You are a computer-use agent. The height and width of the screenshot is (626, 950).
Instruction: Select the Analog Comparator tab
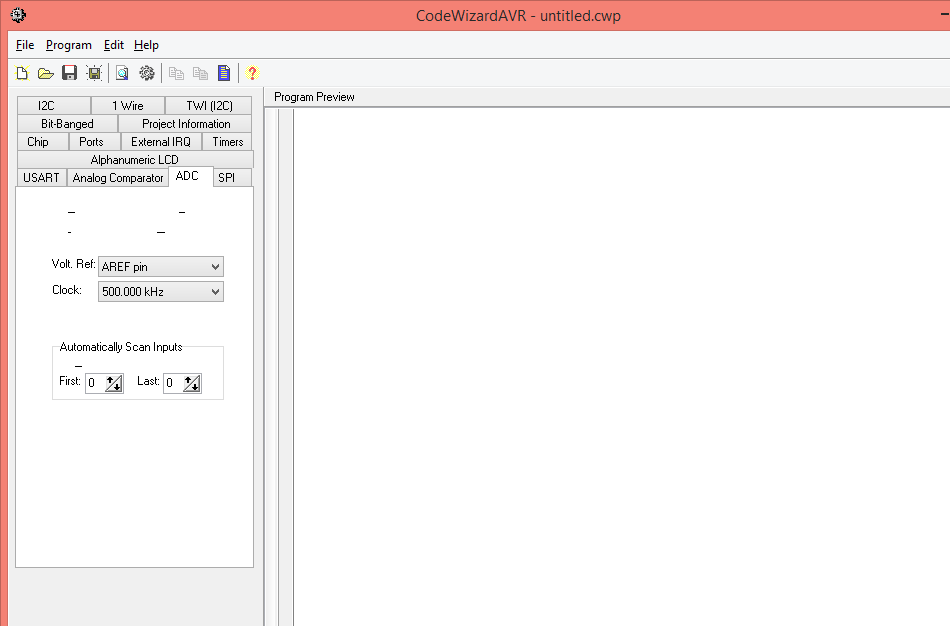tap(118, 178)
